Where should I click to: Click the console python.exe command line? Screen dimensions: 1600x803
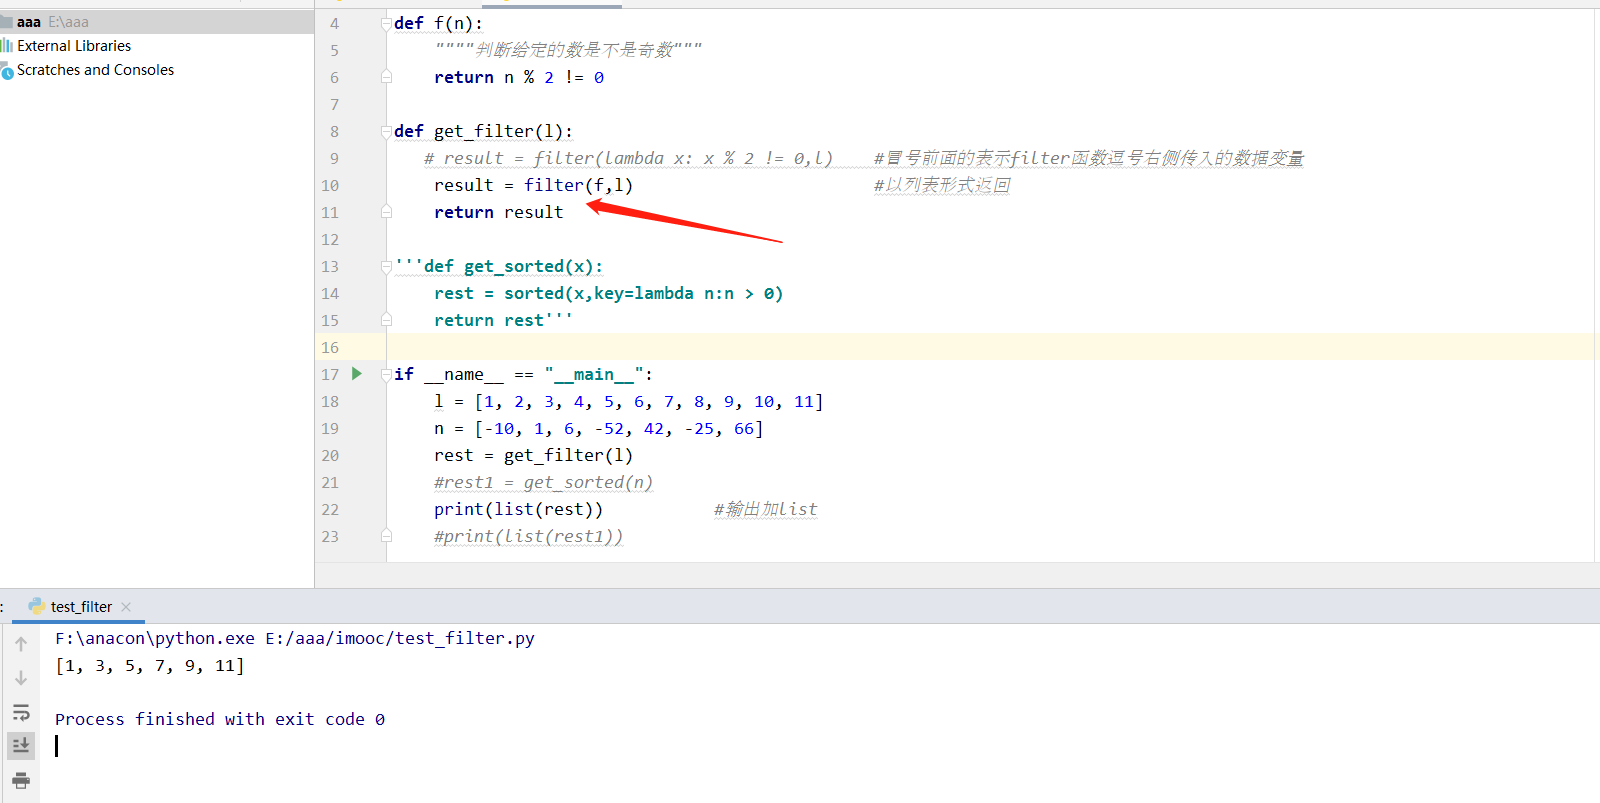point(295,638)
